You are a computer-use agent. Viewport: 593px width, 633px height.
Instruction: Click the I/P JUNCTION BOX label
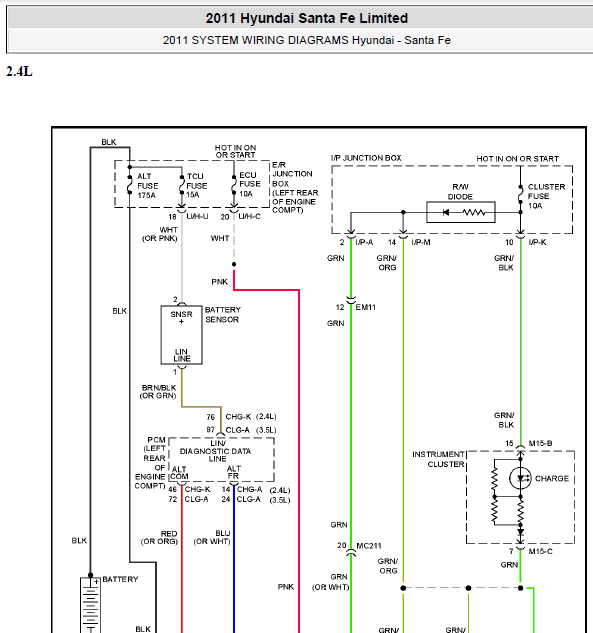pos(366,158)
